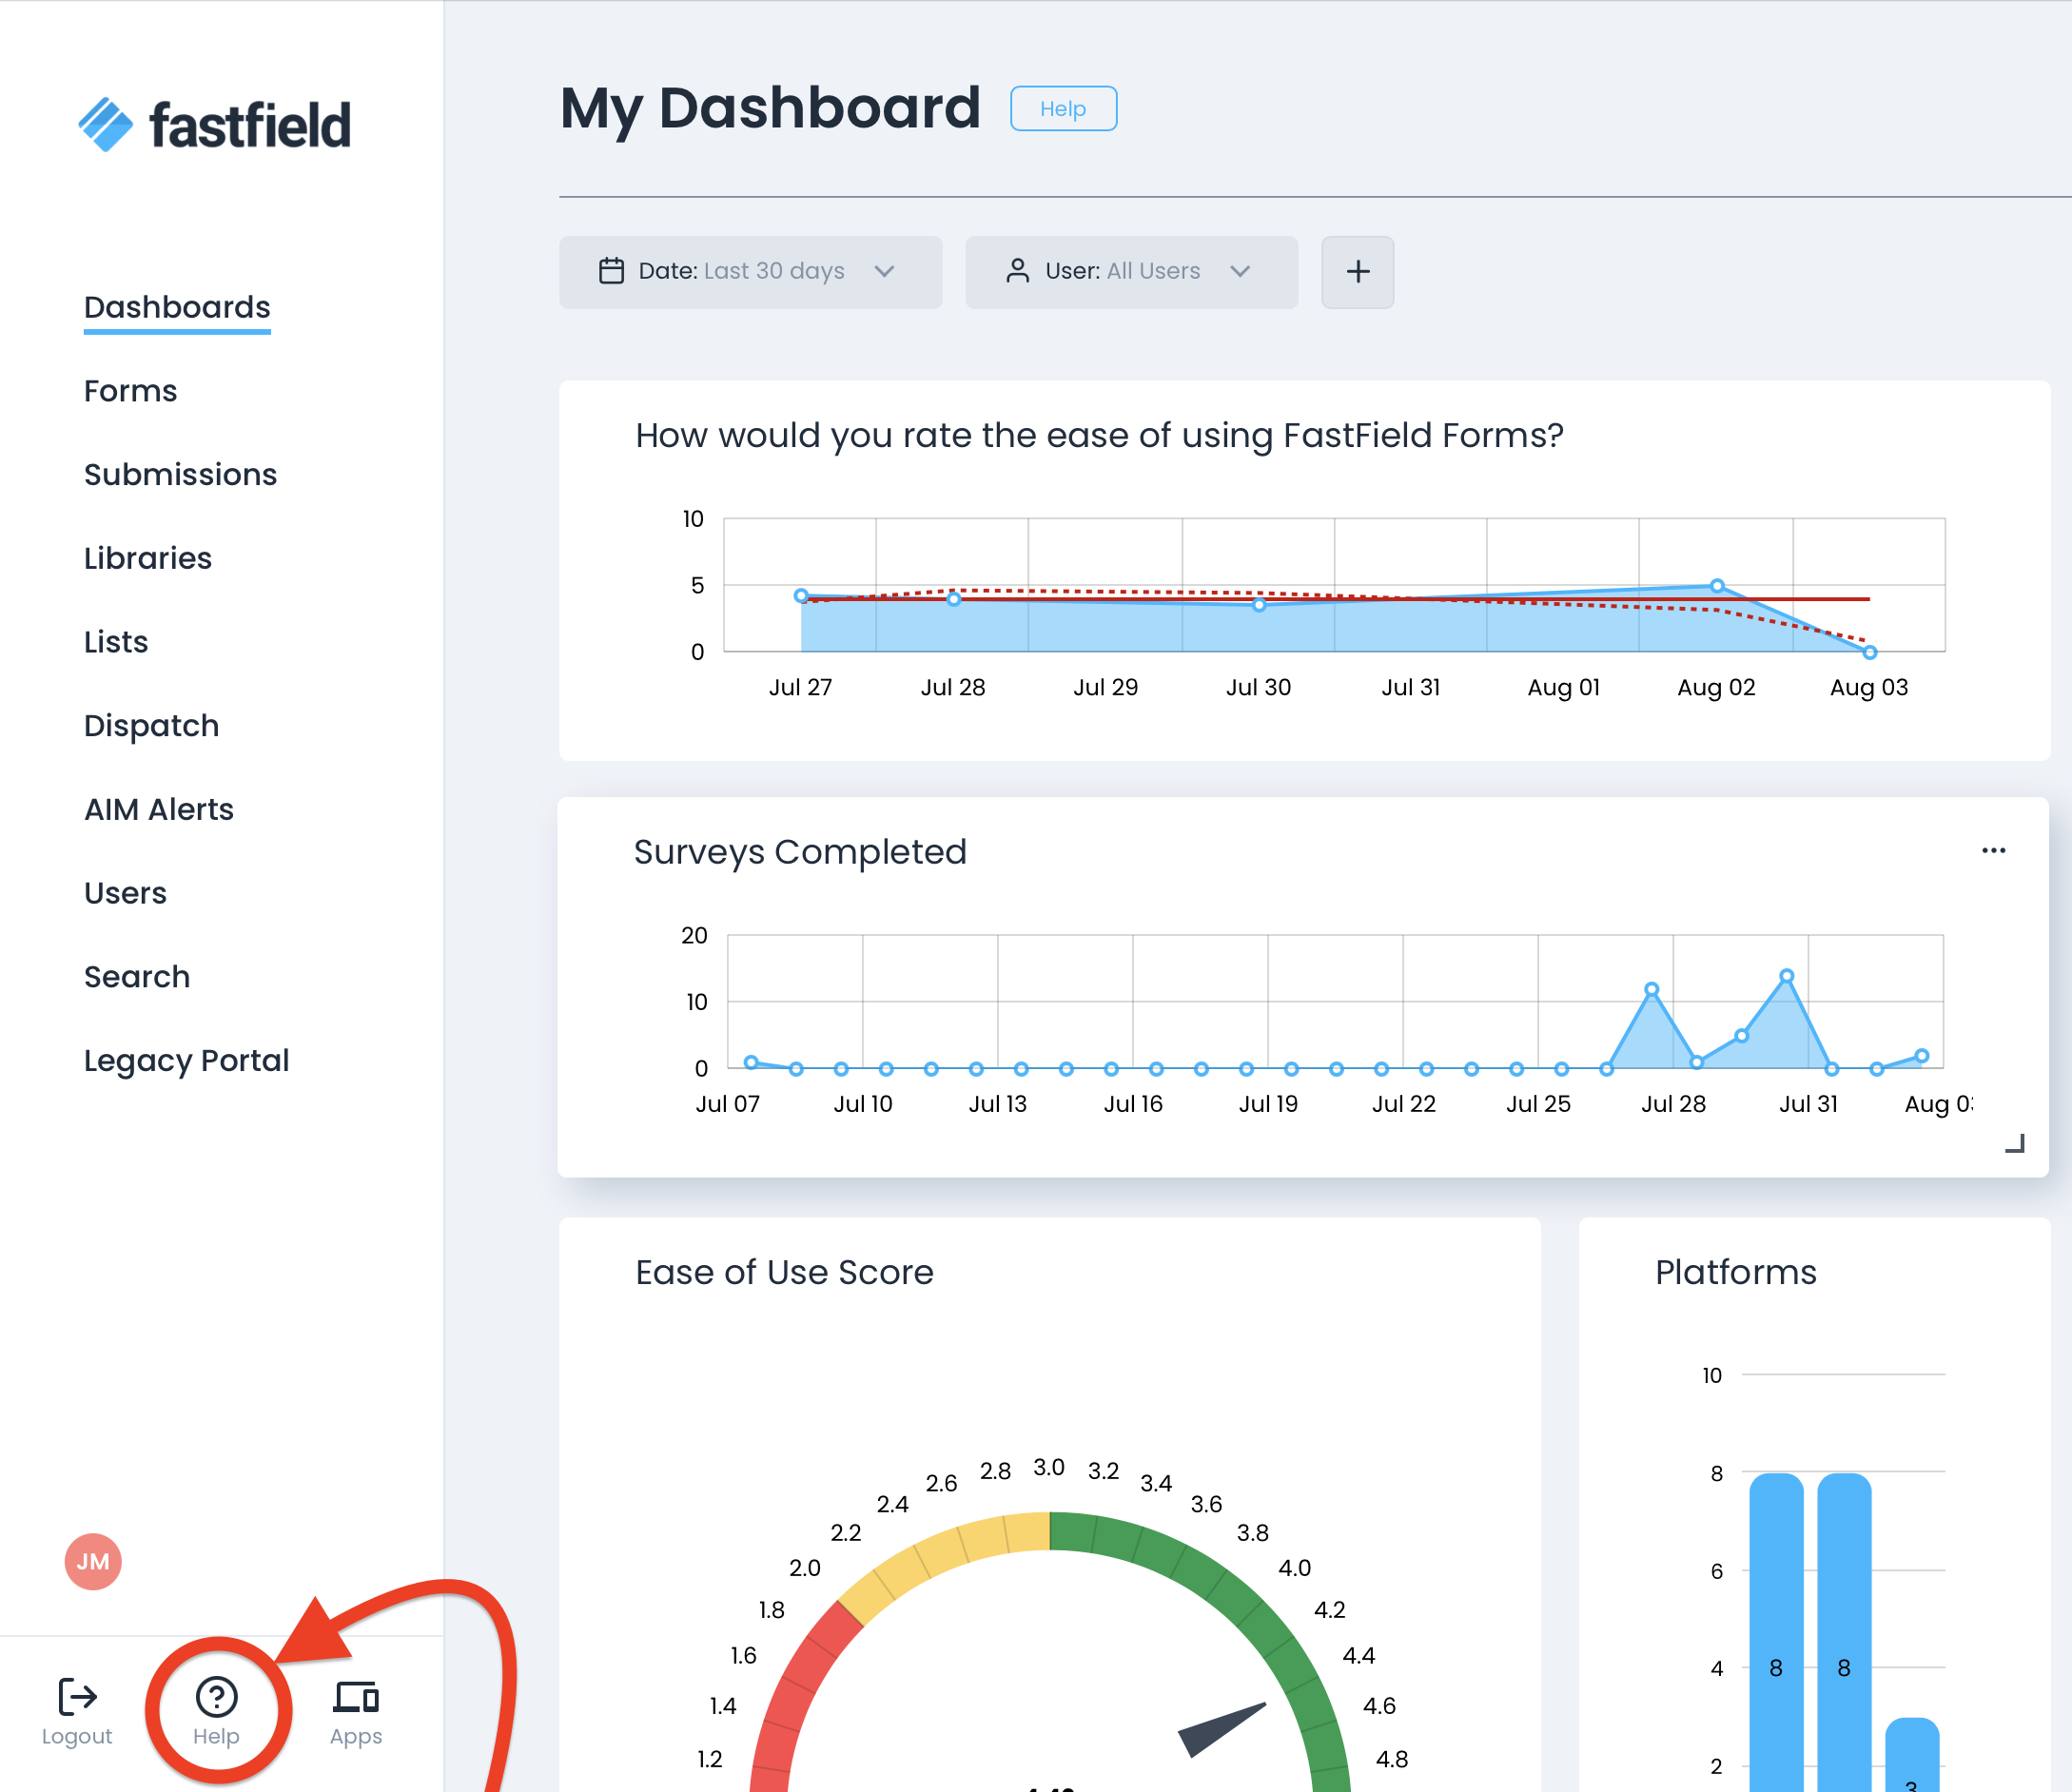Open the Help question-mark icon in sidebar
Viewport: 2072px width, 1792px height.
tap(216, 1696)
